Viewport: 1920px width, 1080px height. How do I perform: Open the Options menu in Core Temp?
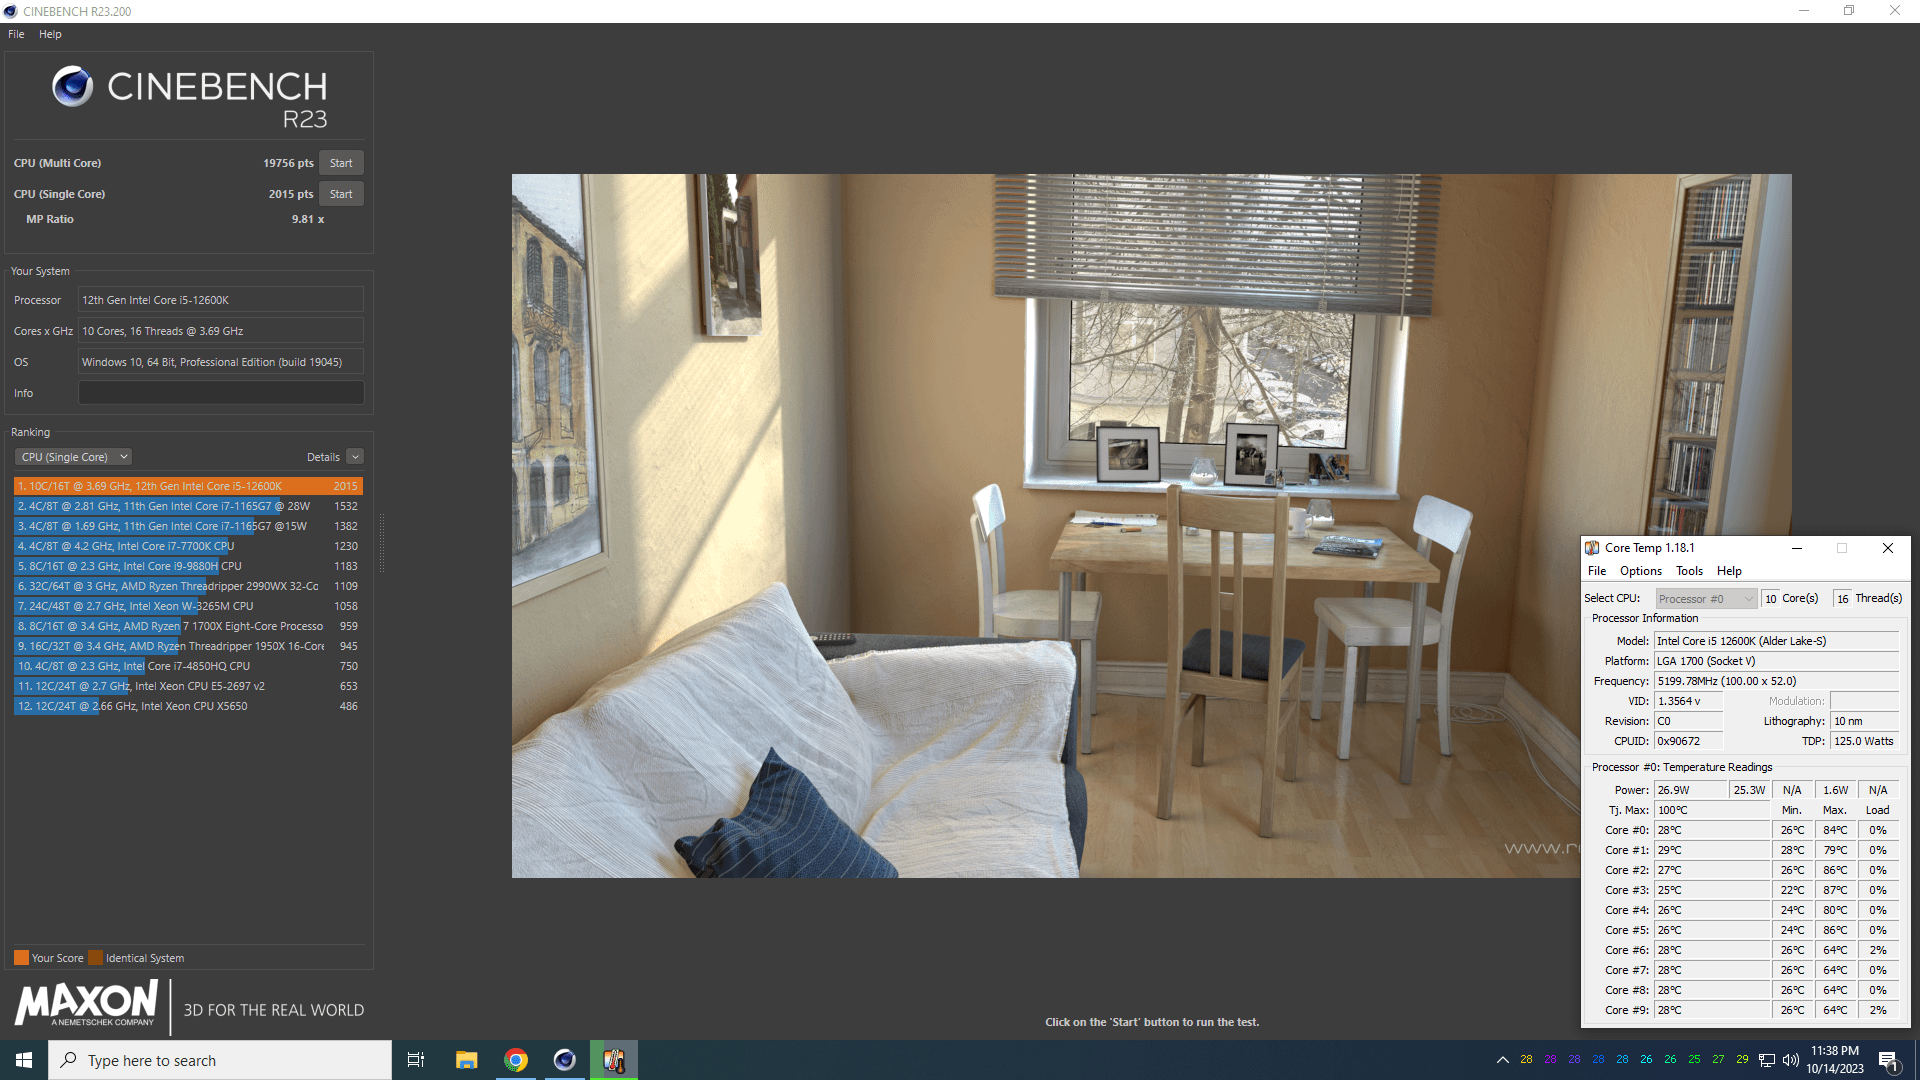1641,571
